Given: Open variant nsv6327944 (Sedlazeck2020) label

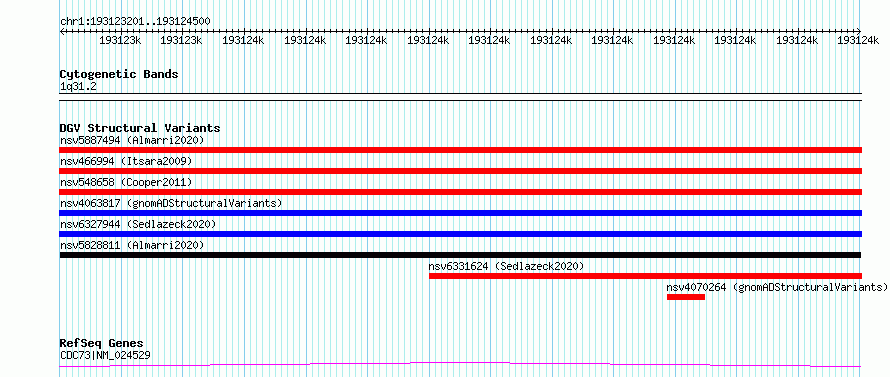Looking at the screenshot, I should (x=138, y=224).
